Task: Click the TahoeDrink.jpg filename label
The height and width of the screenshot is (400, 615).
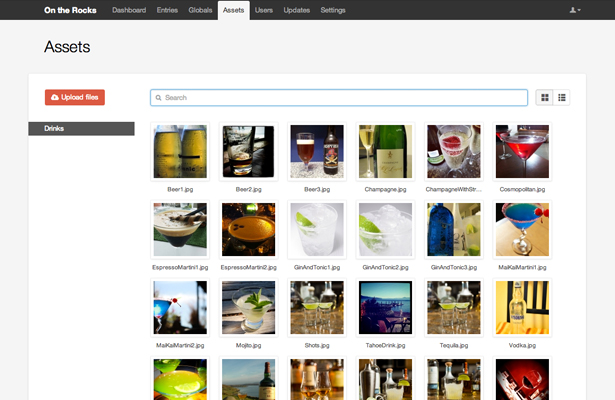Action: click(386, 345)
